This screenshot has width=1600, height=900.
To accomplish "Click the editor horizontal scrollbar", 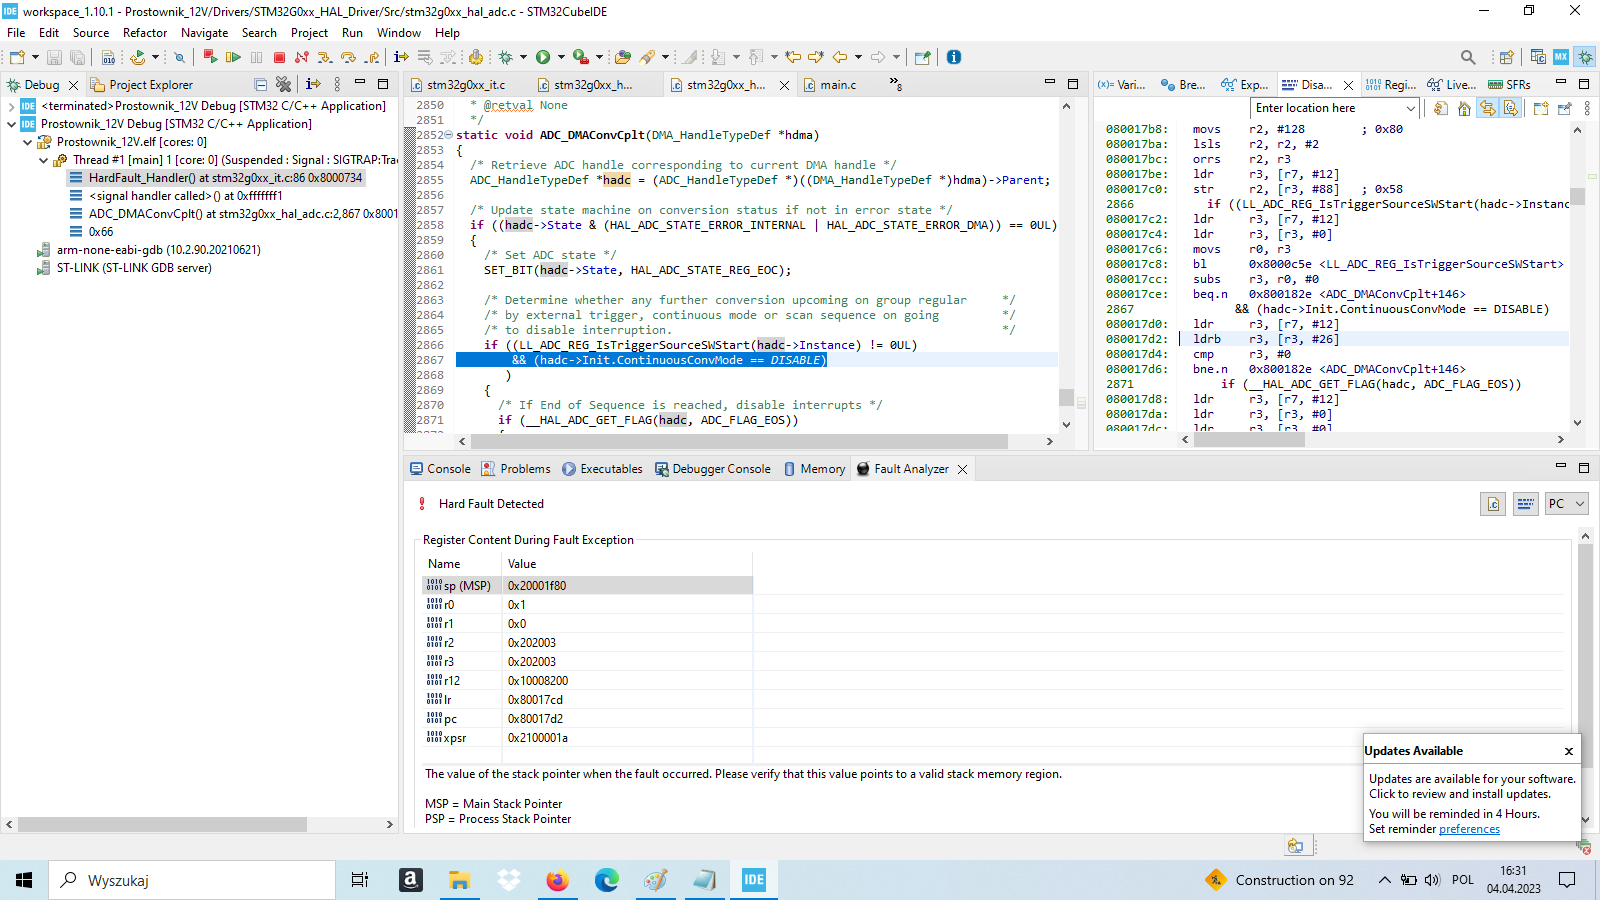I will pos(738,441).
